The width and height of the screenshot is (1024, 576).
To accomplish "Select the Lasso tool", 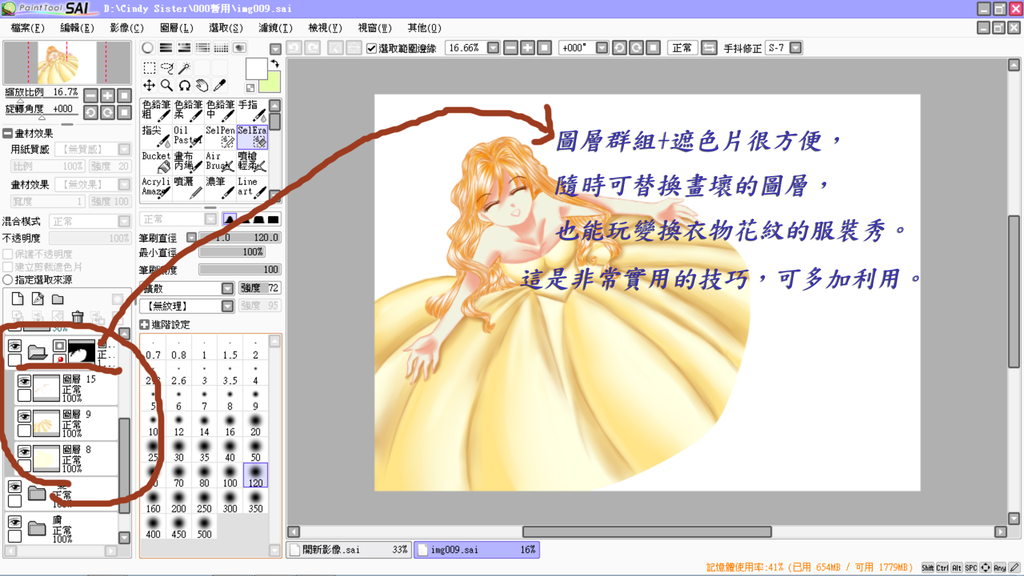I will coord(167,68).
